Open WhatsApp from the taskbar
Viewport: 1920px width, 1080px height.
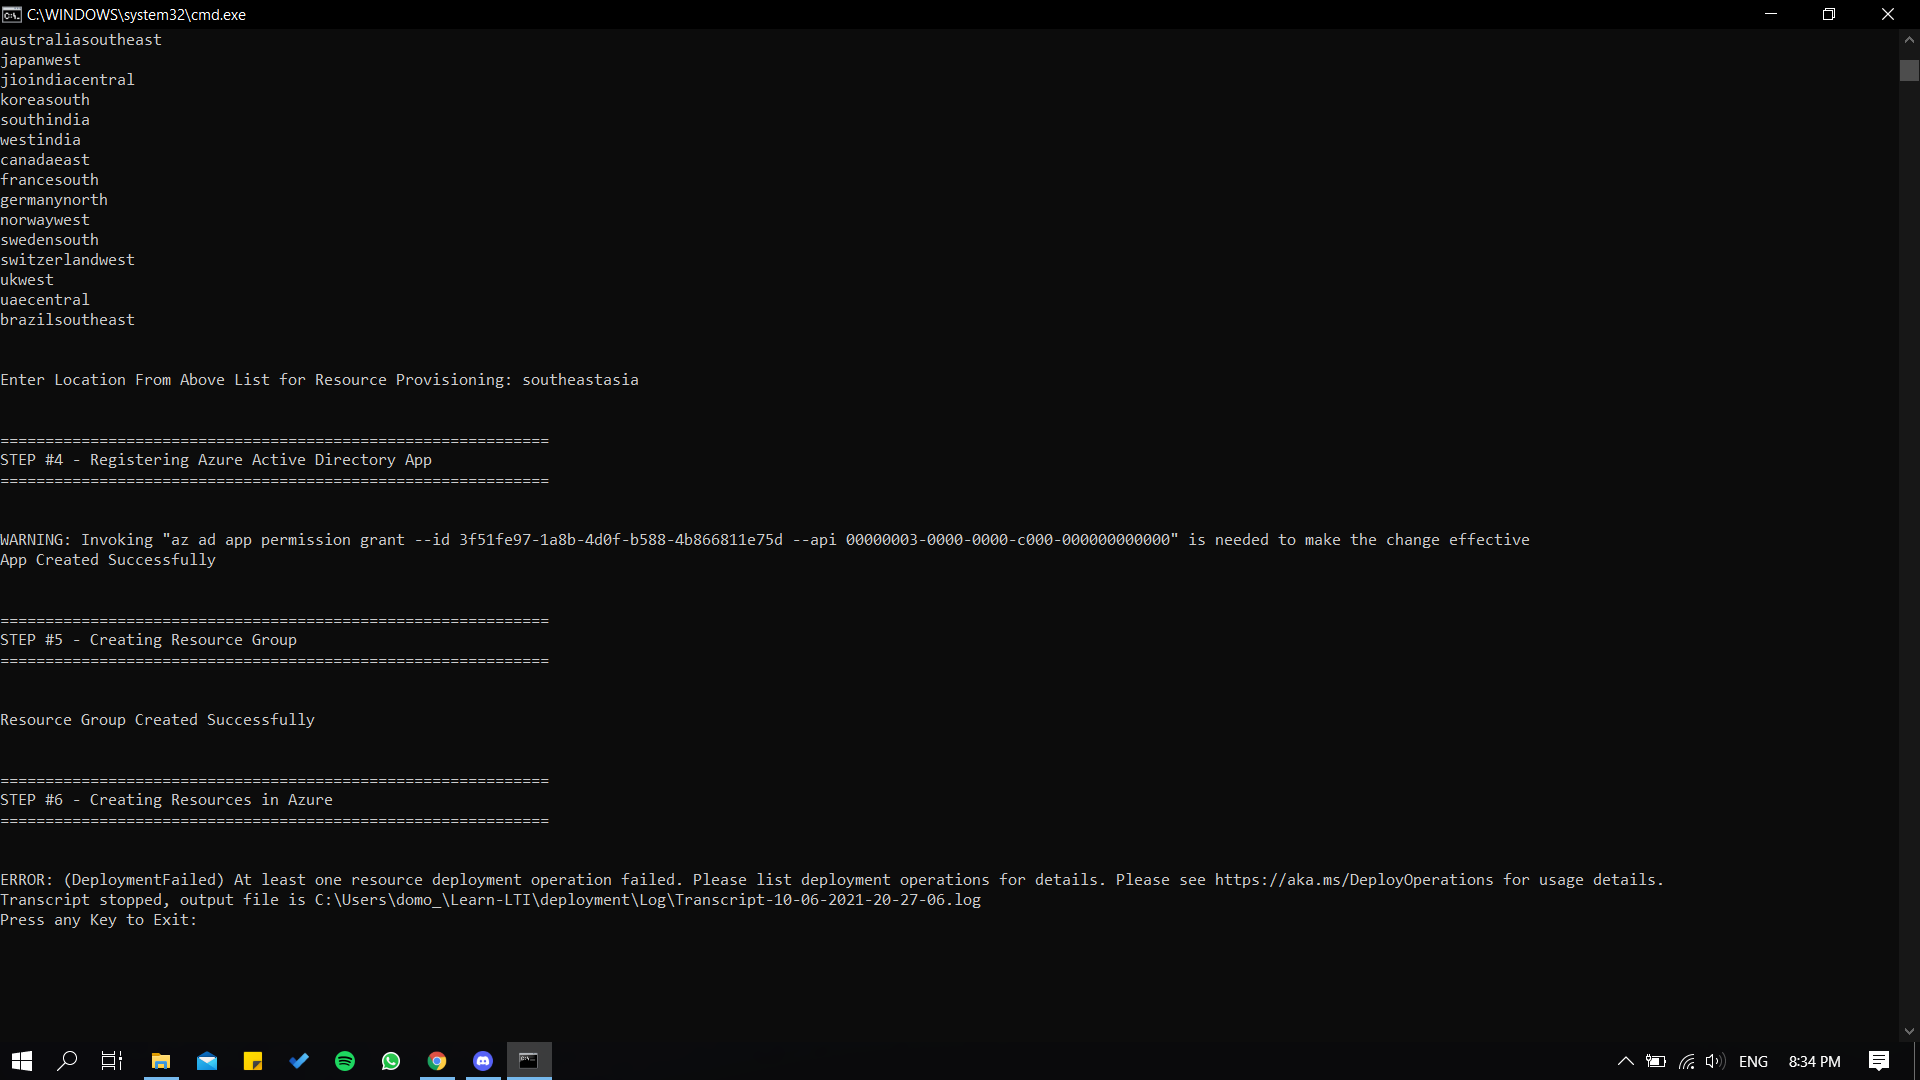(x=390, y=1061)
